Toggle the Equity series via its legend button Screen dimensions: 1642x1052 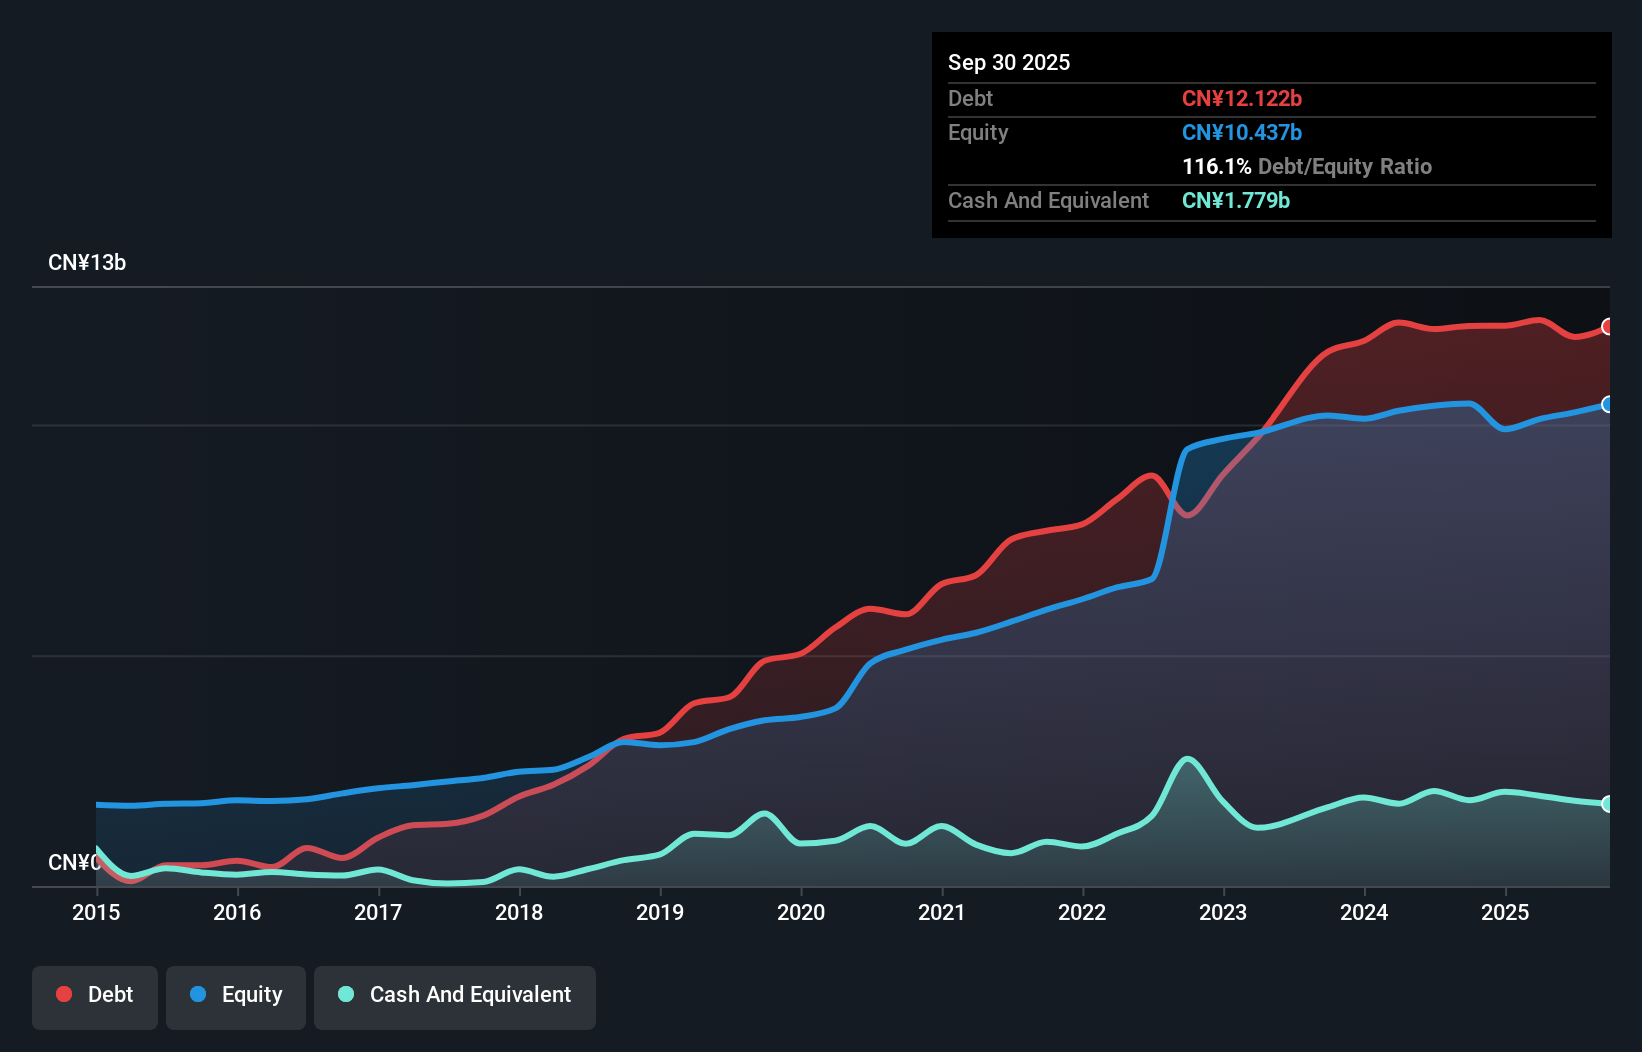coord(236,994)
